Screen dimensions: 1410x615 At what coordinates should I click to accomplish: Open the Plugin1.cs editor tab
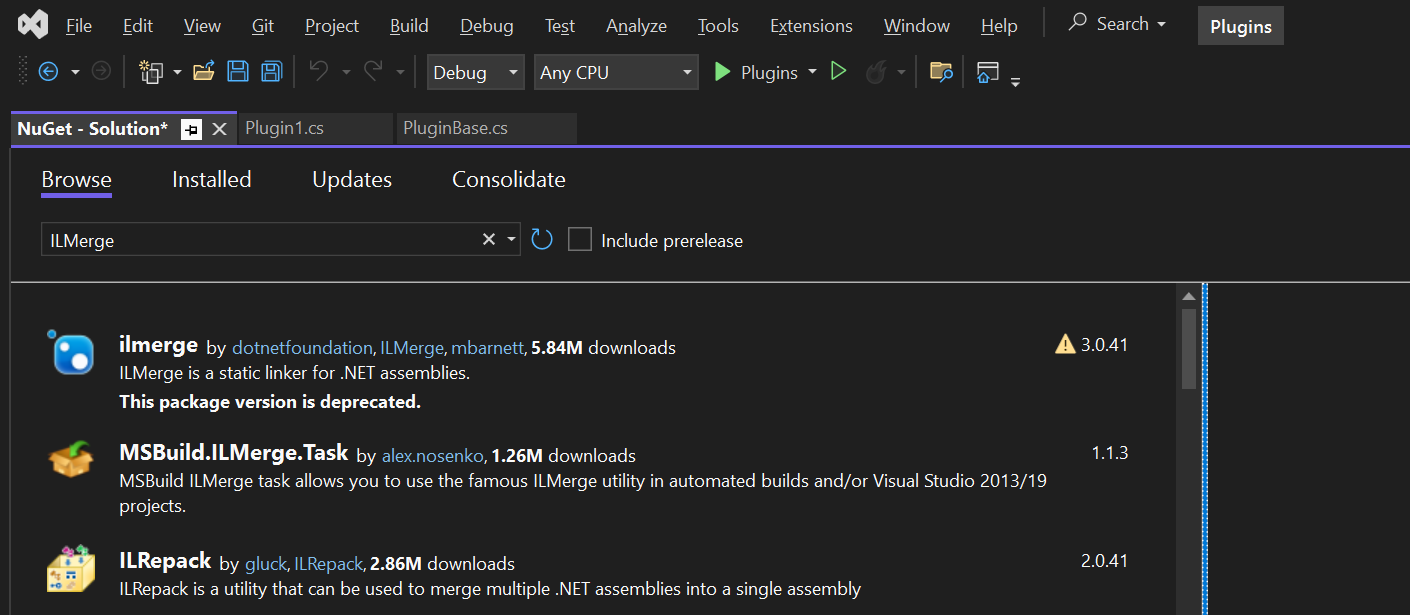click(285, 129)
